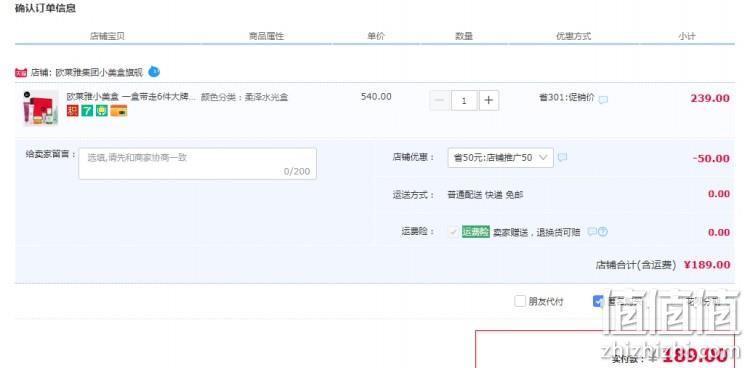Click the -50.00 discount amount
750x368 pixels.
pos(711,158)
